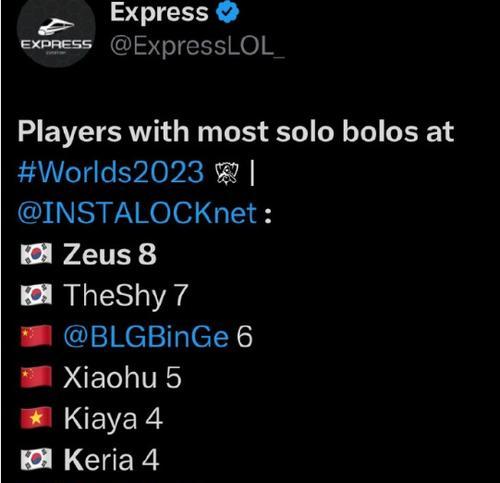Select the TheShy 7 text line
The height and width of the screenshot is (483, 500).
click(x=126, y=296)
